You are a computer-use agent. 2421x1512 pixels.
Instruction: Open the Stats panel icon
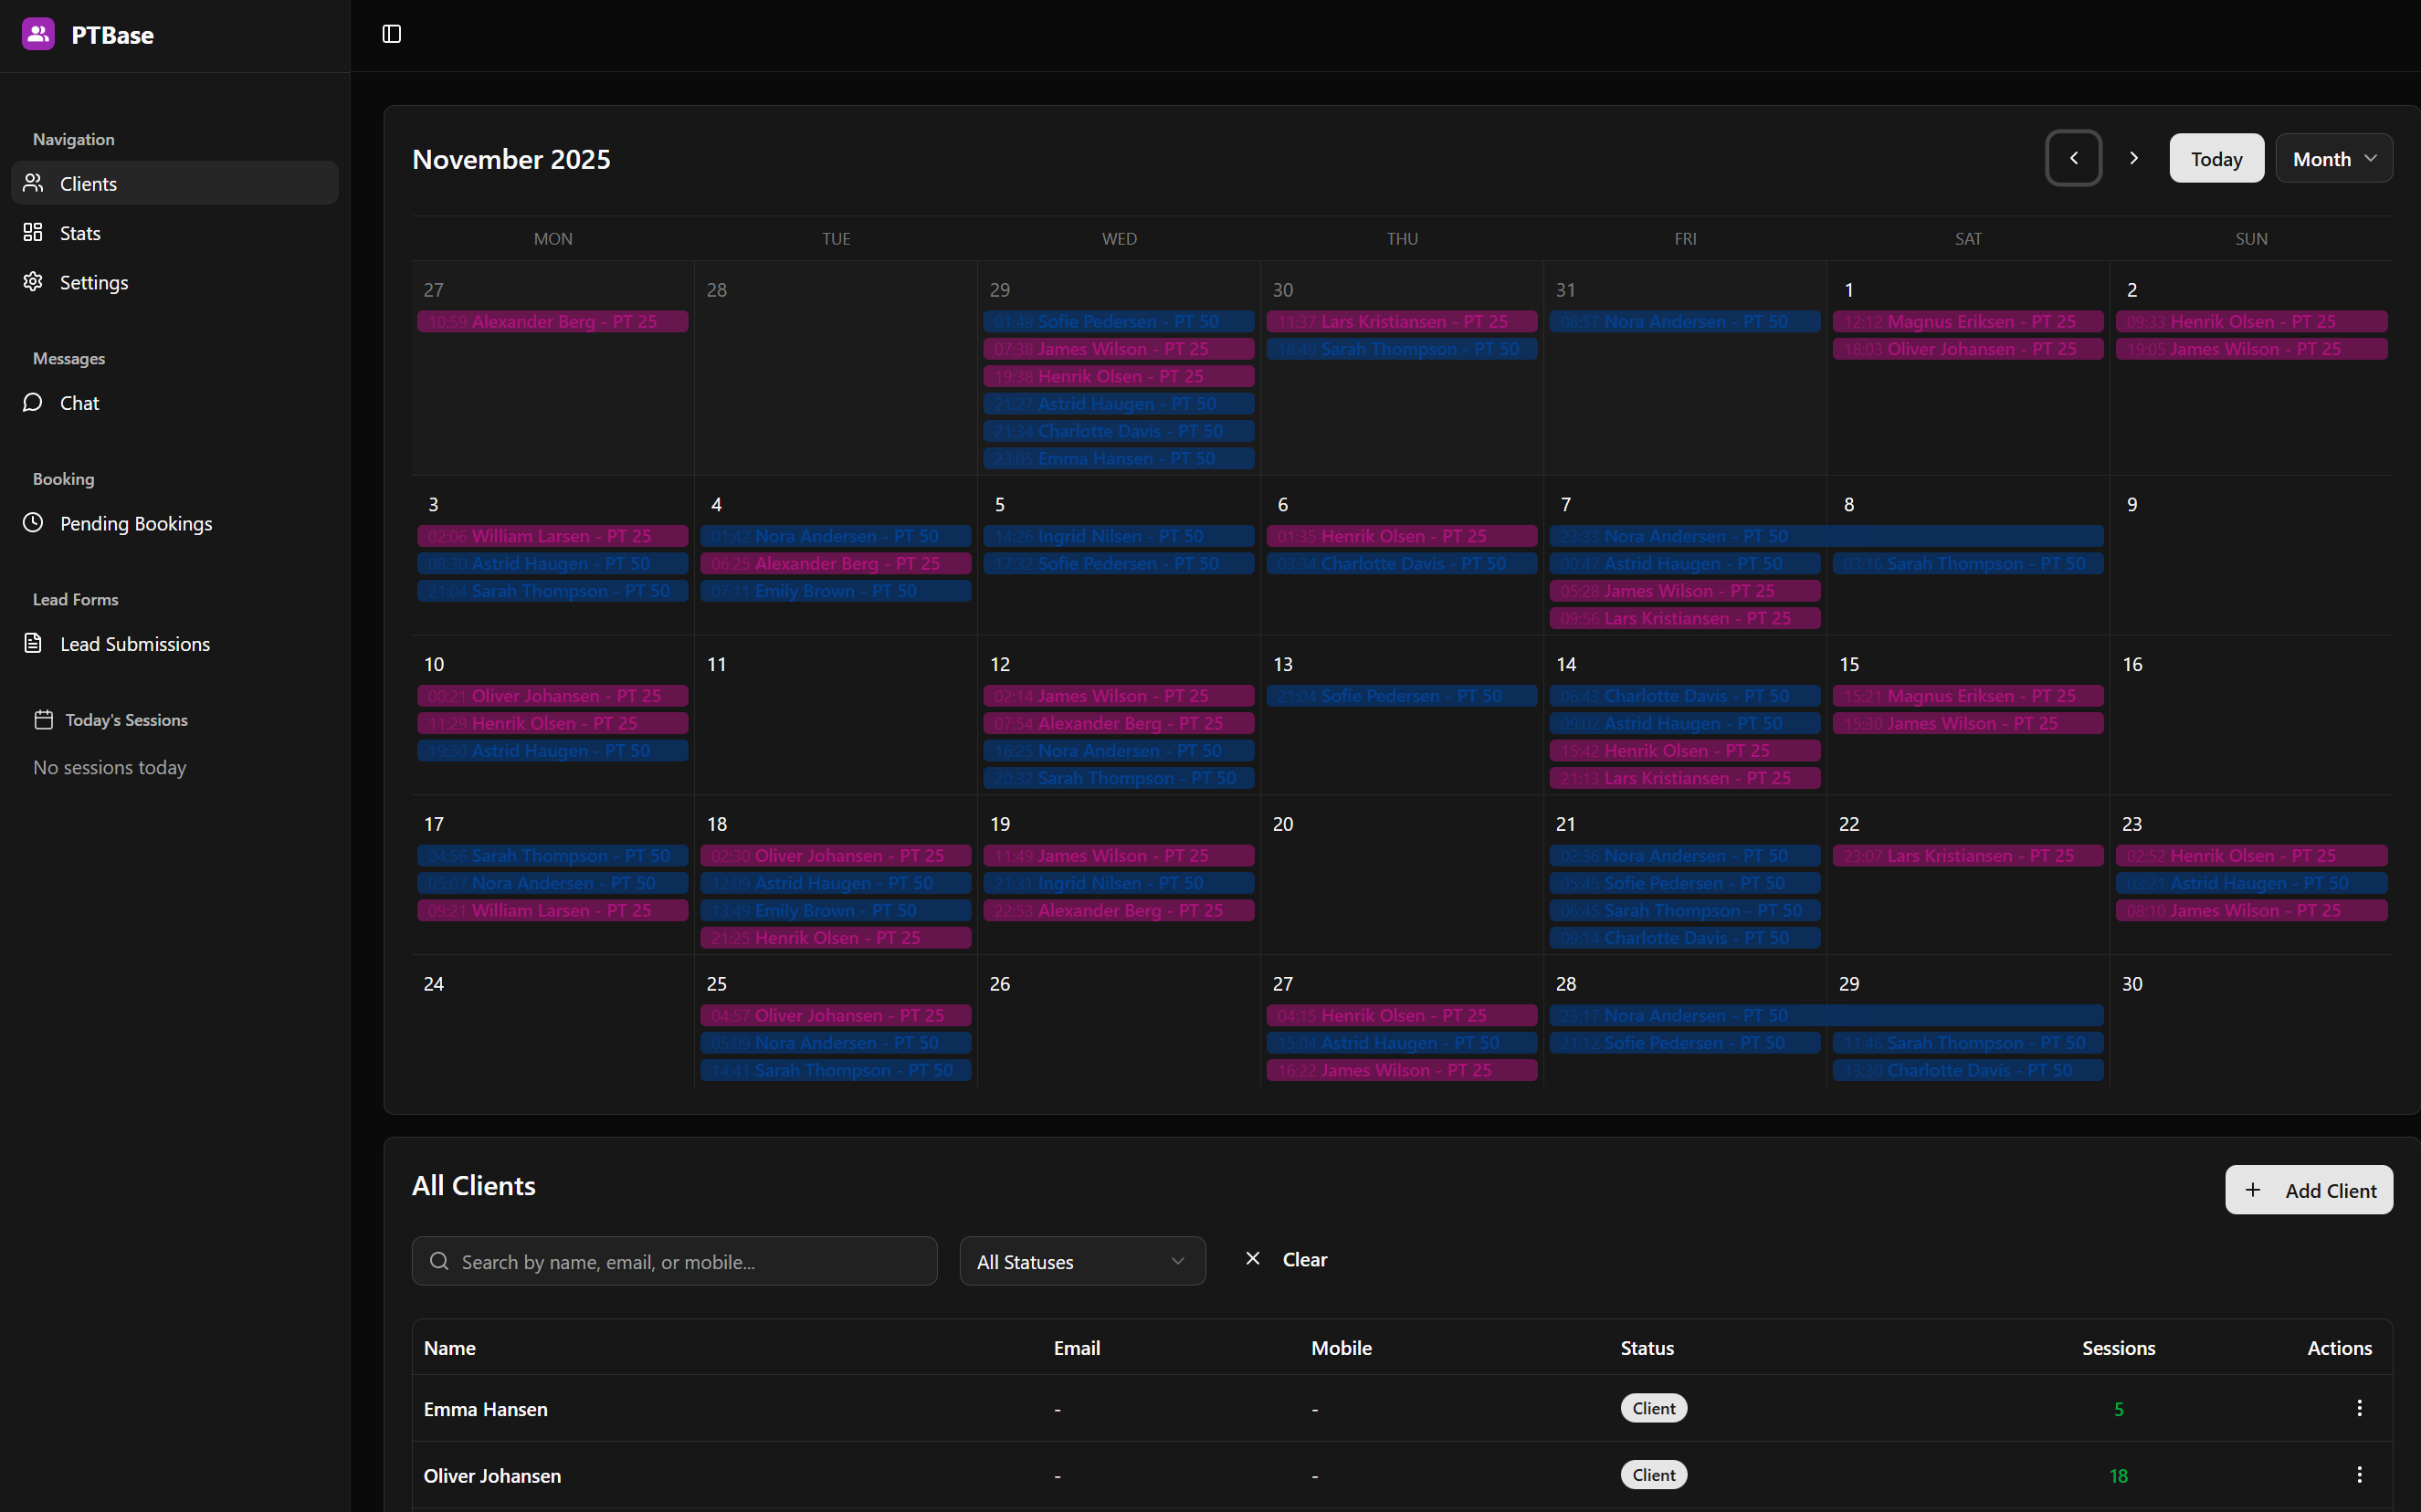point(33,232)
